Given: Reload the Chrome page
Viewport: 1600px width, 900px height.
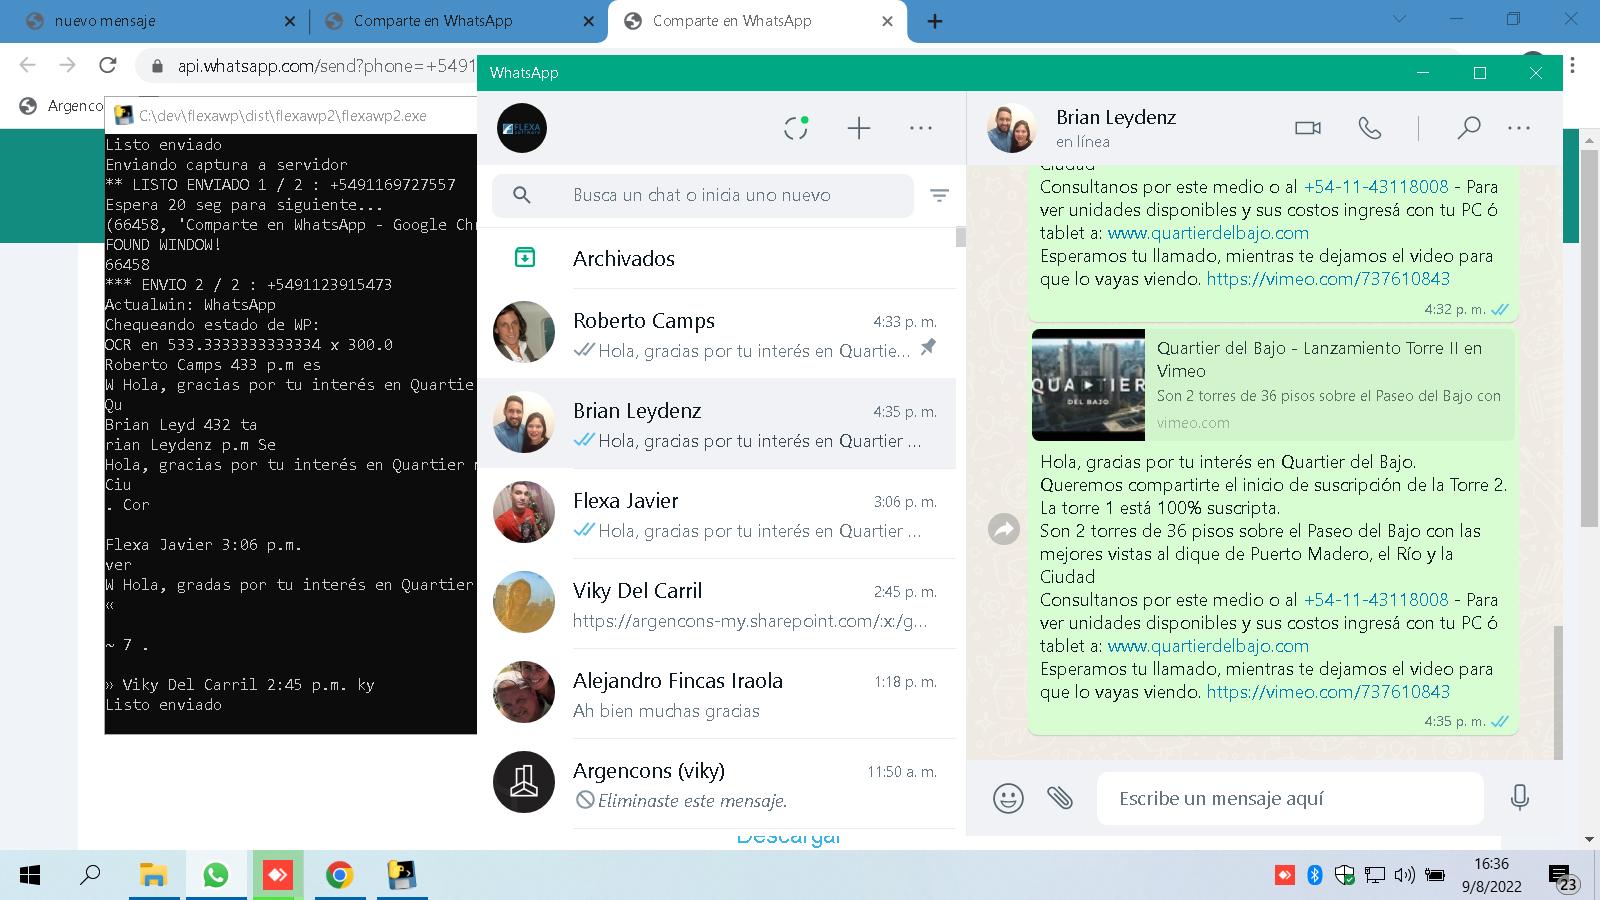Looking at the screenshot, I should [x=108, y=65].
